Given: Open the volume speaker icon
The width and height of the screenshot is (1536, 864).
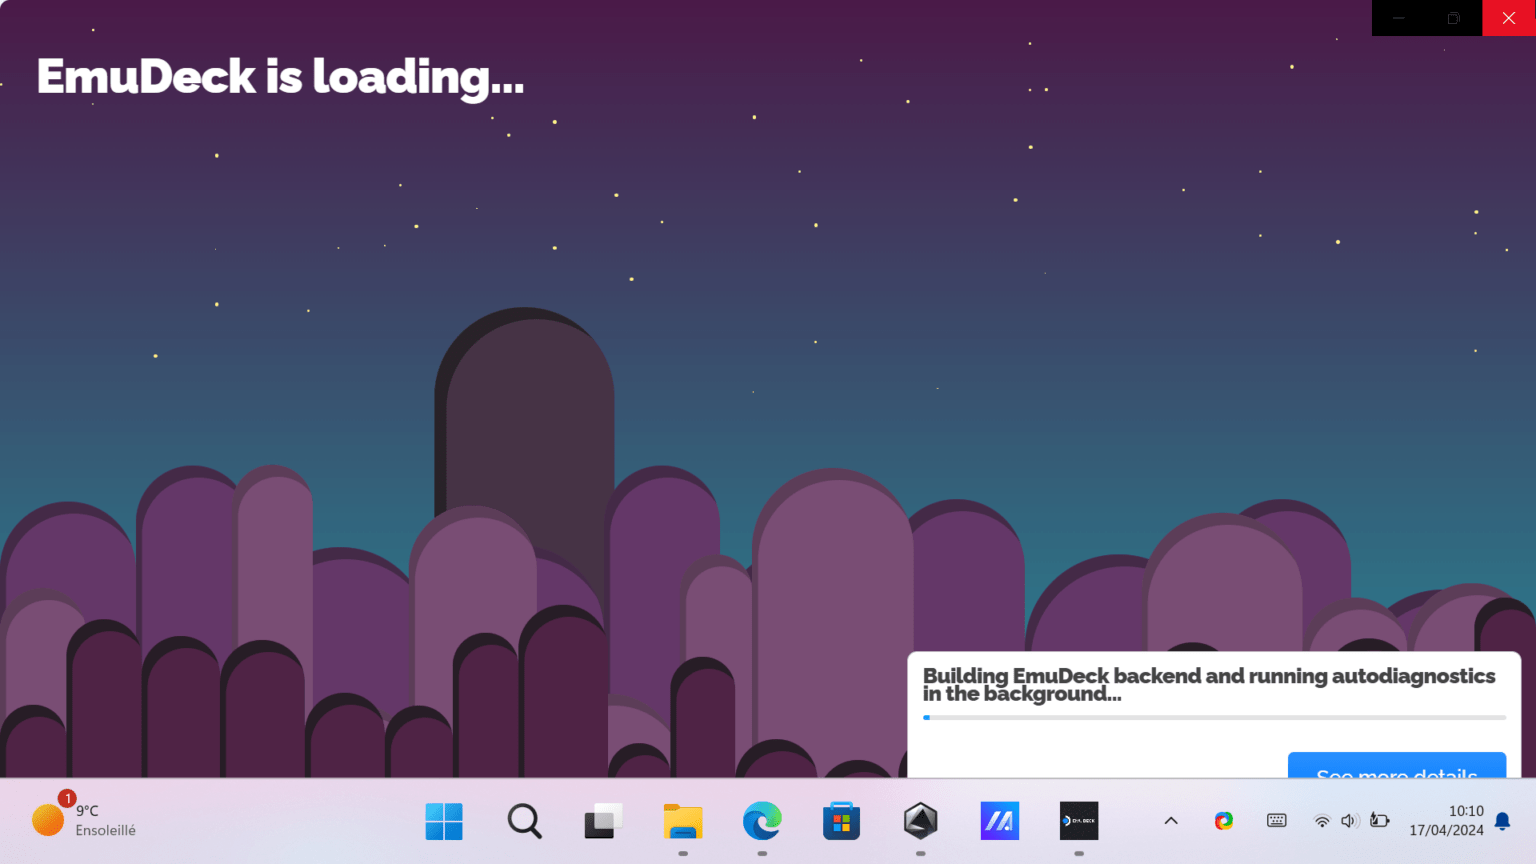Looking at the screenshot, I should pyautogui.click(x=1349, y=821).
